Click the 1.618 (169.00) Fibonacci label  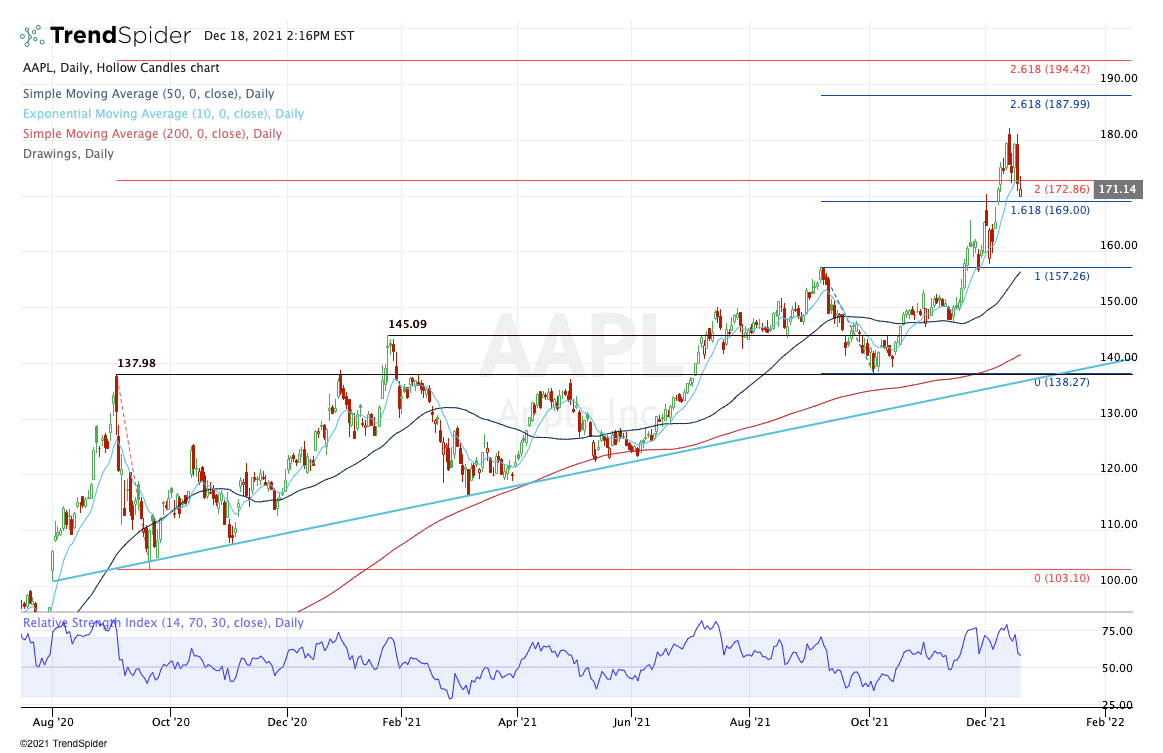click(1050, 211)
